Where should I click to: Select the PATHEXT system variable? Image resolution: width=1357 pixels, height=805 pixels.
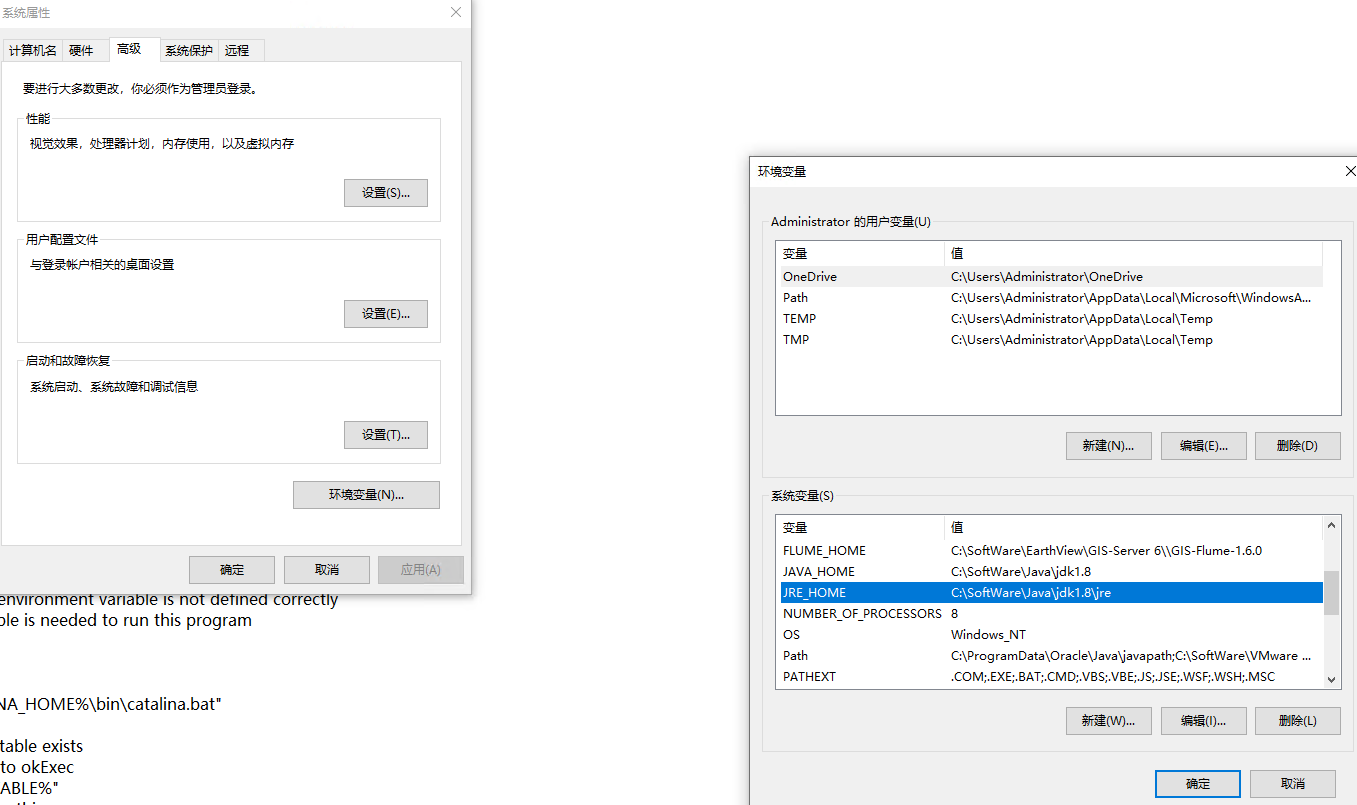(x=1049, y=677)
